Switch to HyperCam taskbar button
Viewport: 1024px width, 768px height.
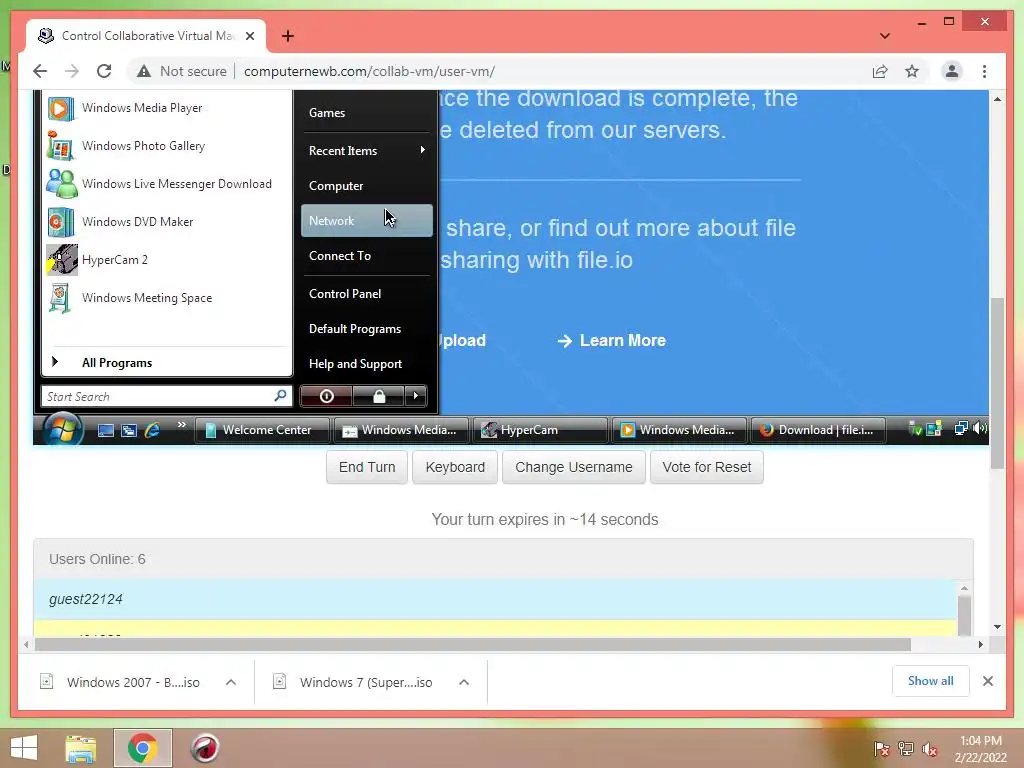pos(539,430)
